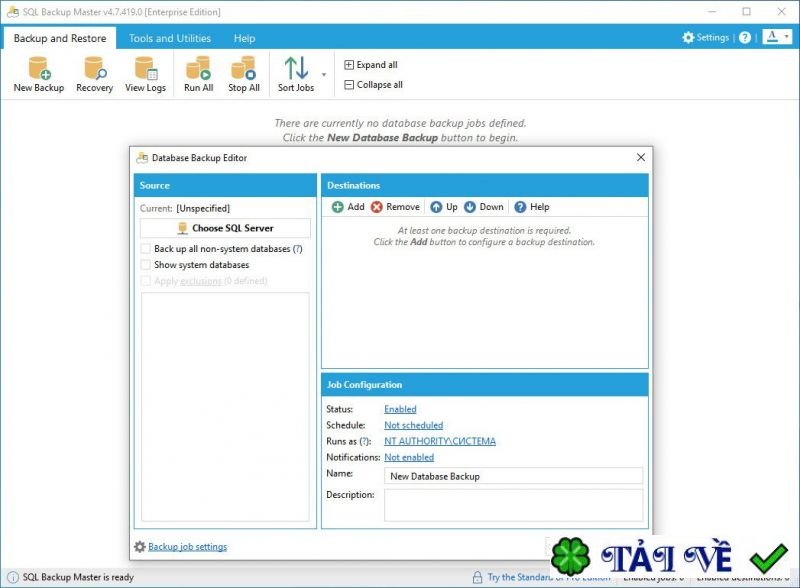Toggle the Apply exclusions checkbox
800x588 pixels.
coord(145,281)
